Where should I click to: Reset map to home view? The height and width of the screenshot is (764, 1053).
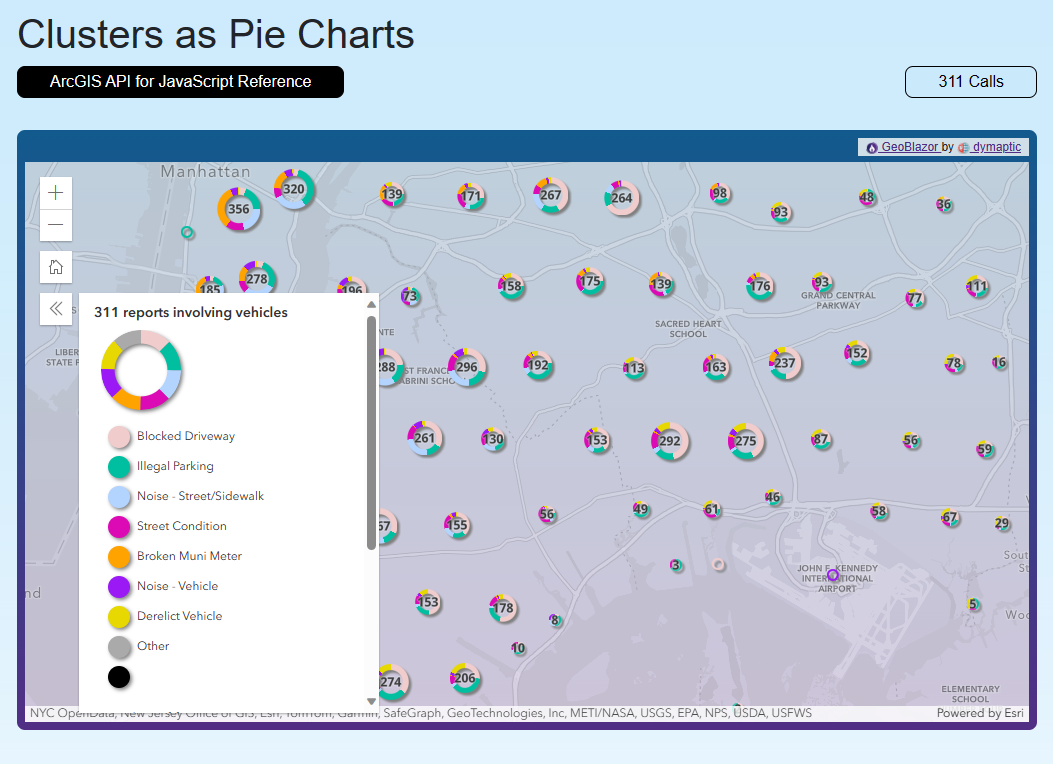tap(56, 267)
